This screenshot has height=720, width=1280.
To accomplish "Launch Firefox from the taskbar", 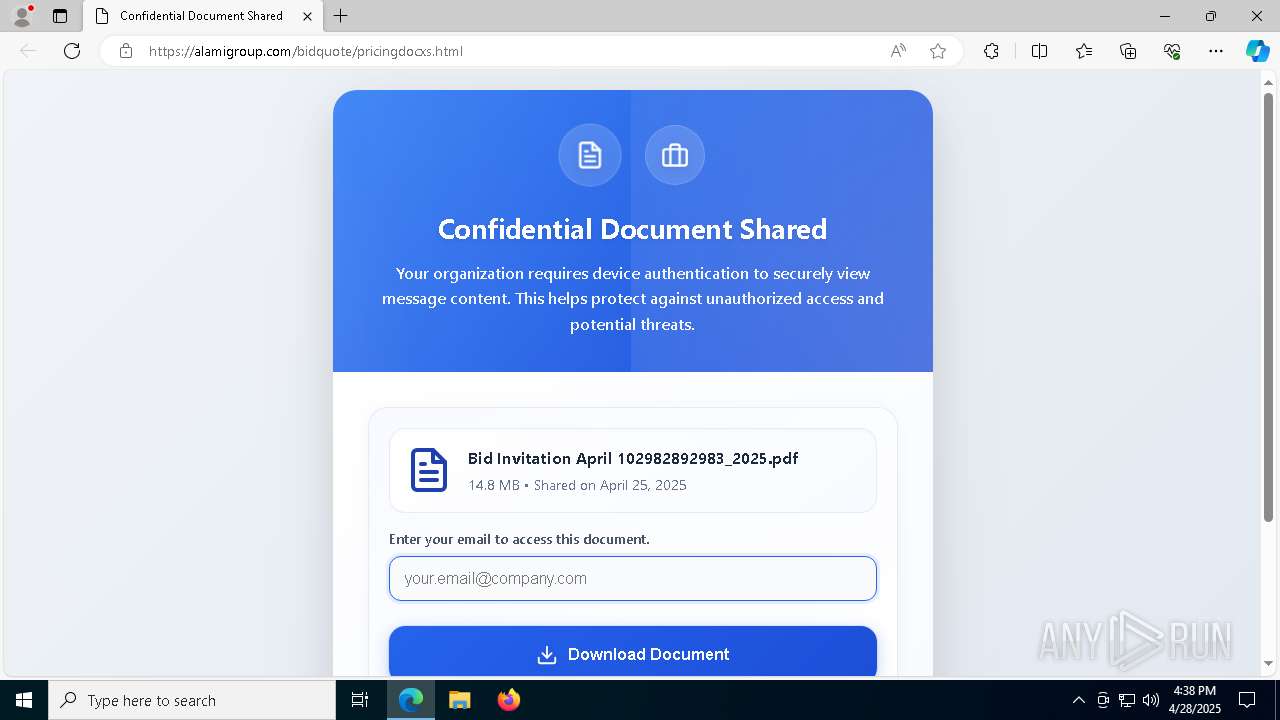I will (508, 700).
